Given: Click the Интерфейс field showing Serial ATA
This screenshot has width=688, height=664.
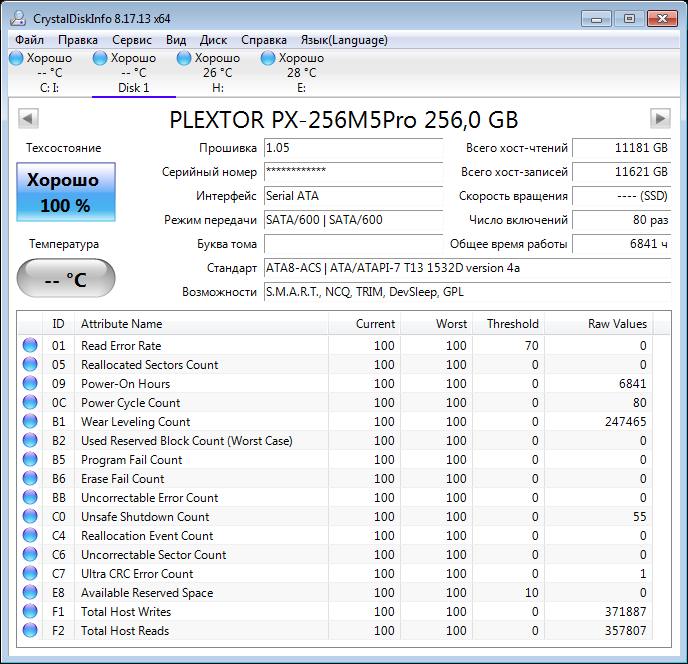Looking at the screenshot, I should point(354,196).
